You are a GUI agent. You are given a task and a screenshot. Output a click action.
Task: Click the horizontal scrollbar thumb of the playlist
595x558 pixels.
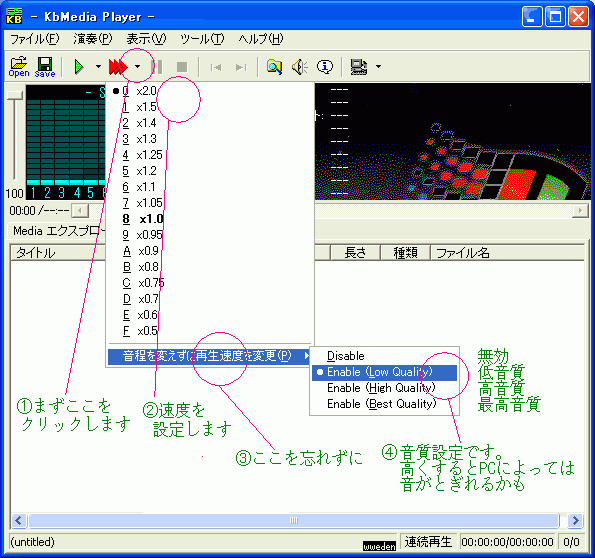pos(294,520)
